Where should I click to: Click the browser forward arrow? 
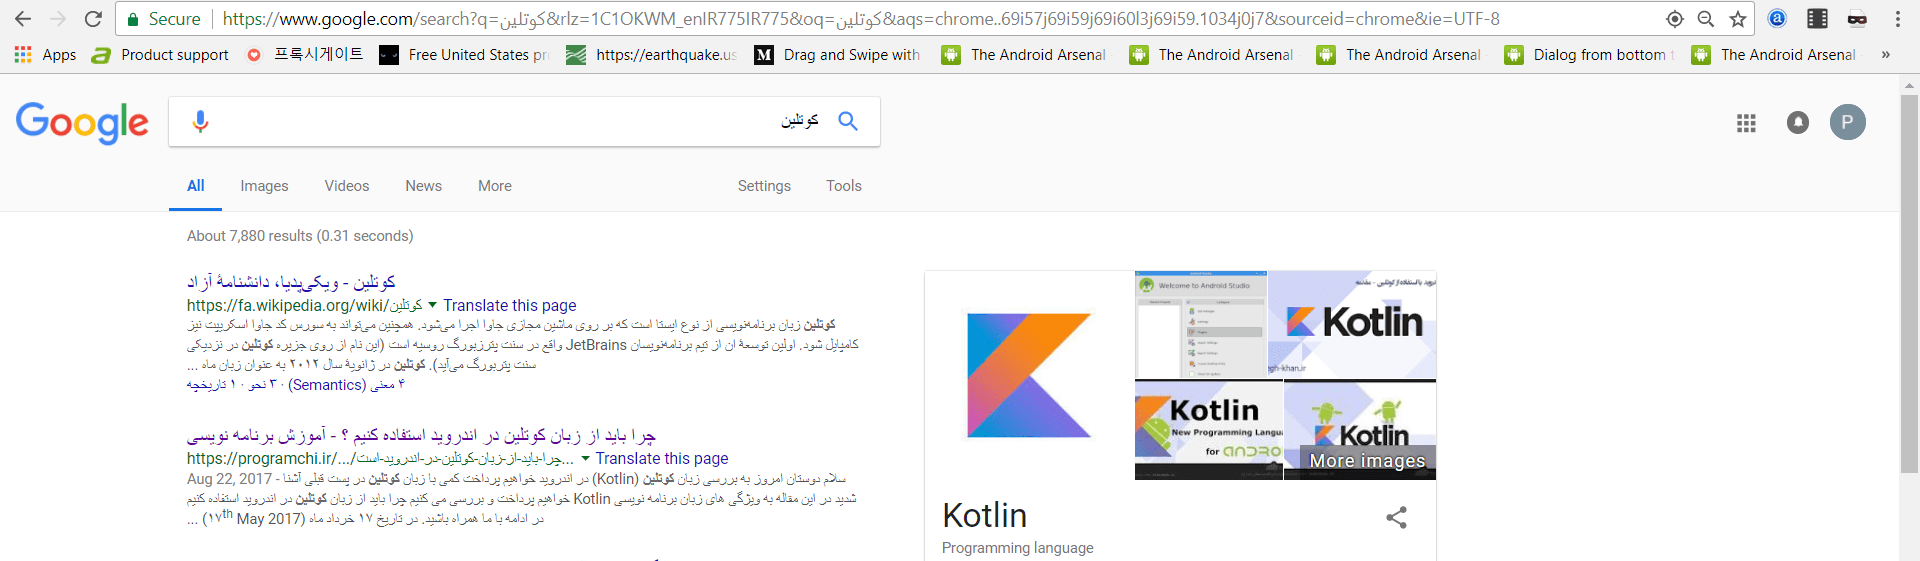click(58, 19)
